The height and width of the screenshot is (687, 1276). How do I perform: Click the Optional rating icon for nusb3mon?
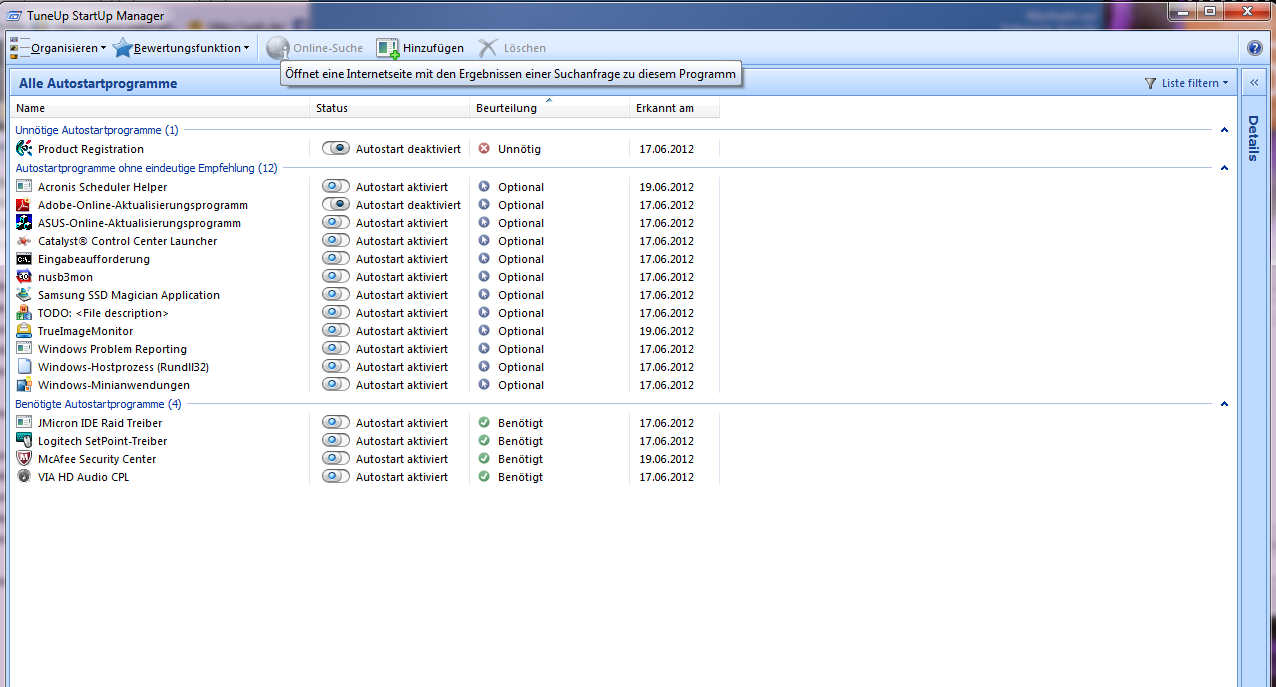pos(484,277)
